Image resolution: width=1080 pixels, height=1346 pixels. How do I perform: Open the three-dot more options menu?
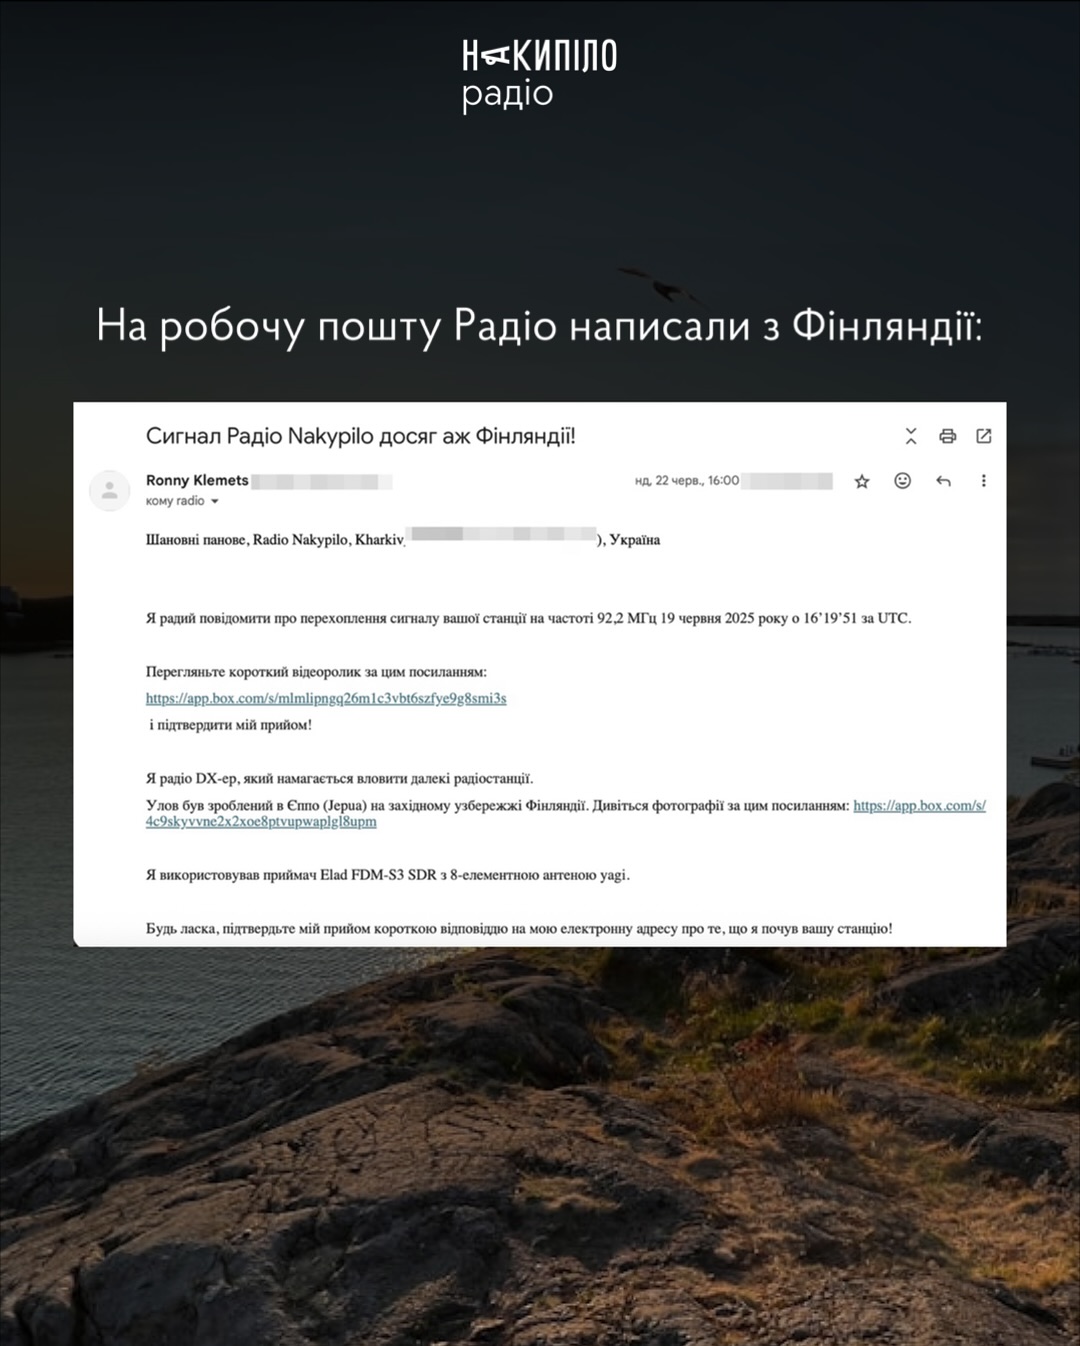[x=984, y=481]
